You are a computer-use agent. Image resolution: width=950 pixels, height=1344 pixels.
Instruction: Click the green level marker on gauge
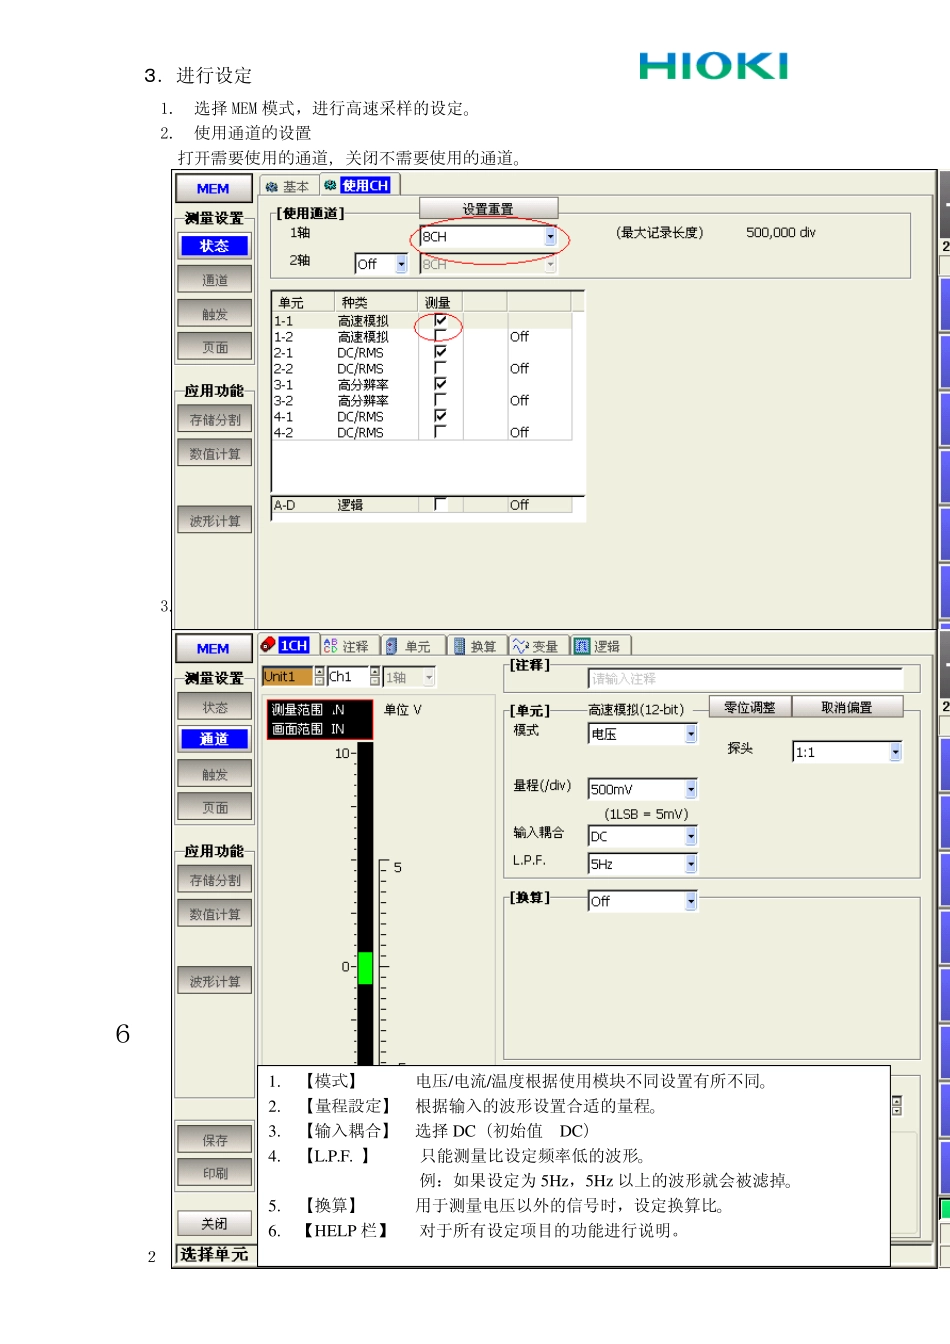365,968
